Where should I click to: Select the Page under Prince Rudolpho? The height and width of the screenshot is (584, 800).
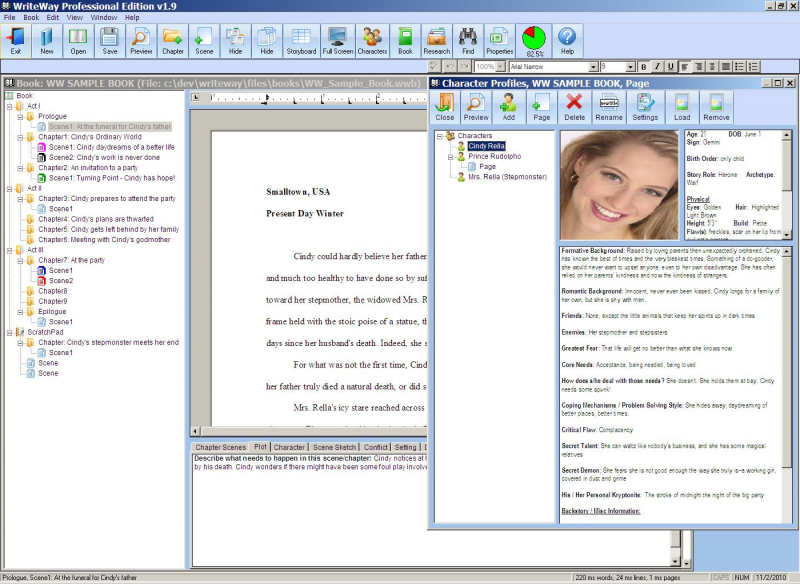click(x=487, y=167)
